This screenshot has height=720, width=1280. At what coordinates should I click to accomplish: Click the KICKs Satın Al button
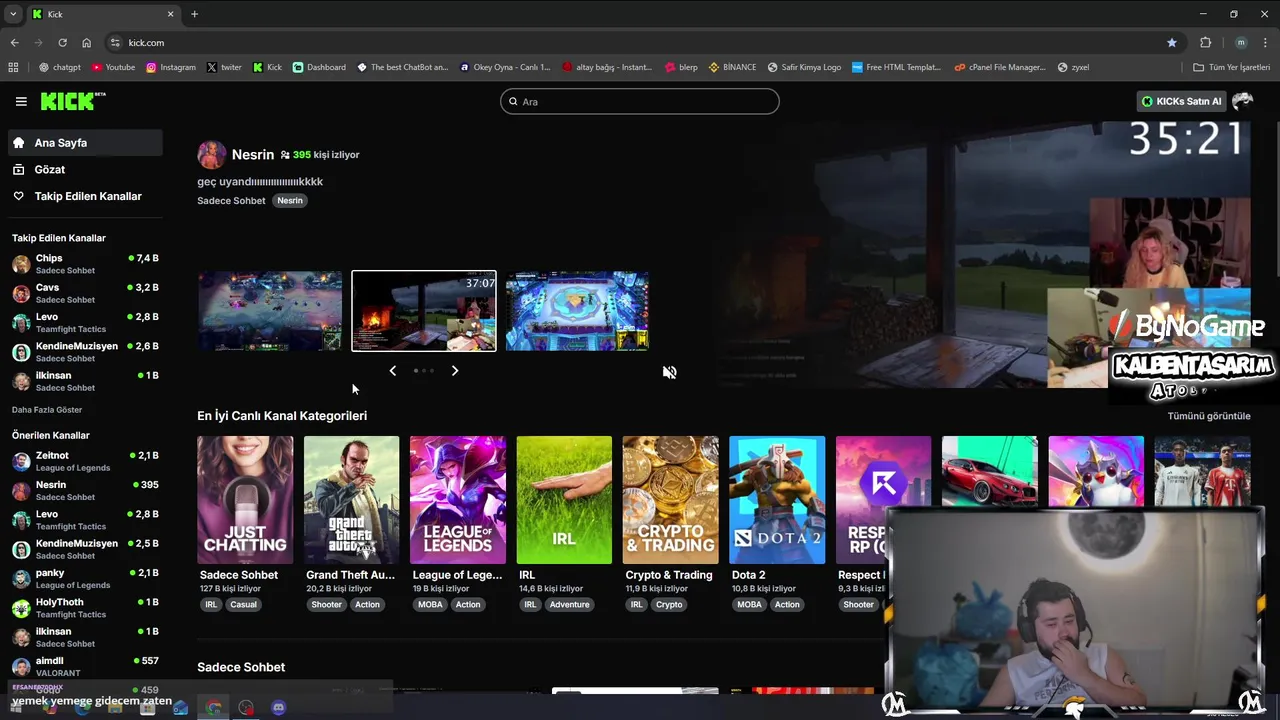pyautogui.click(x=1181, y=101)
